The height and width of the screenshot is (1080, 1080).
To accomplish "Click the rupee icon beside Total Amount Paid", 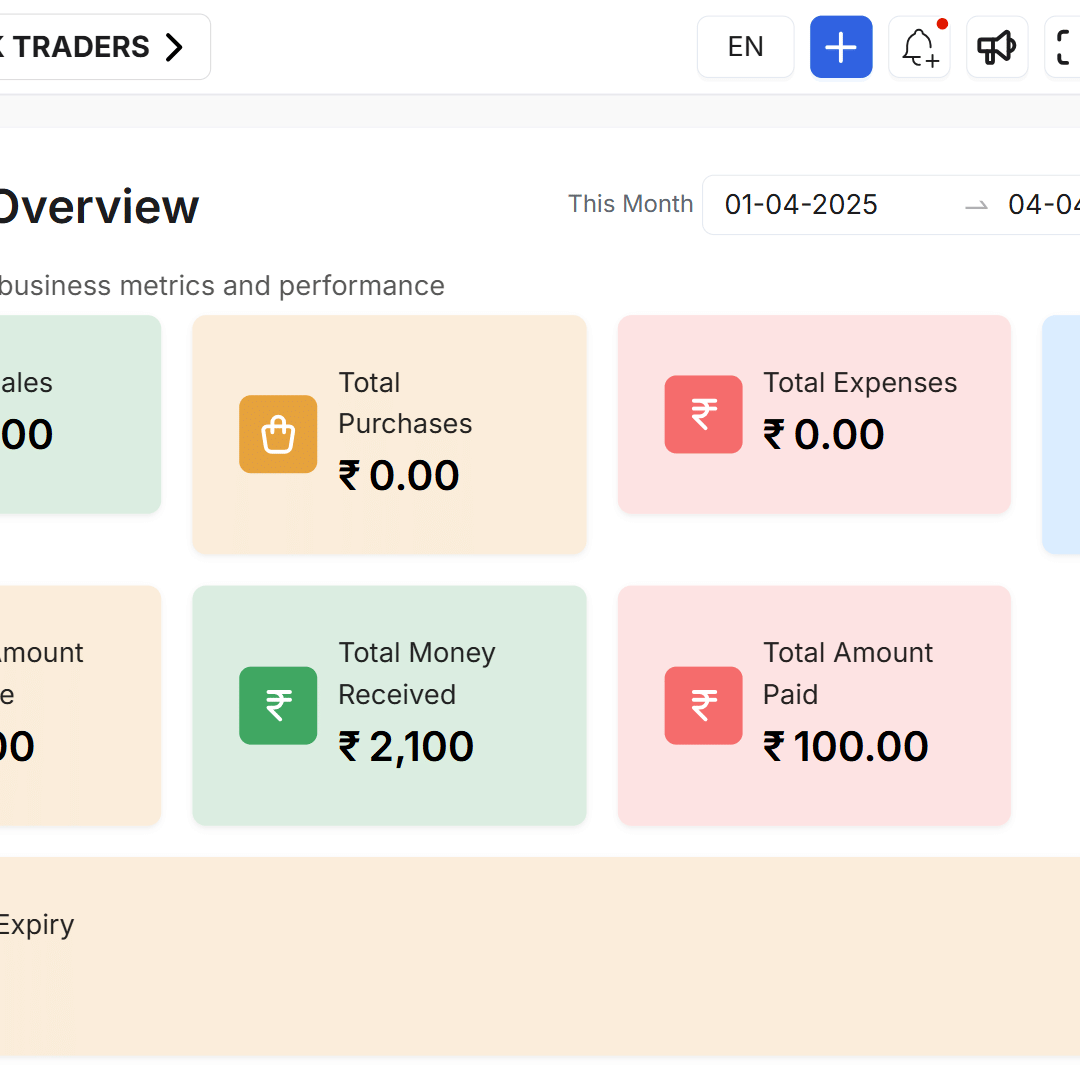I will tap(703, 705).
